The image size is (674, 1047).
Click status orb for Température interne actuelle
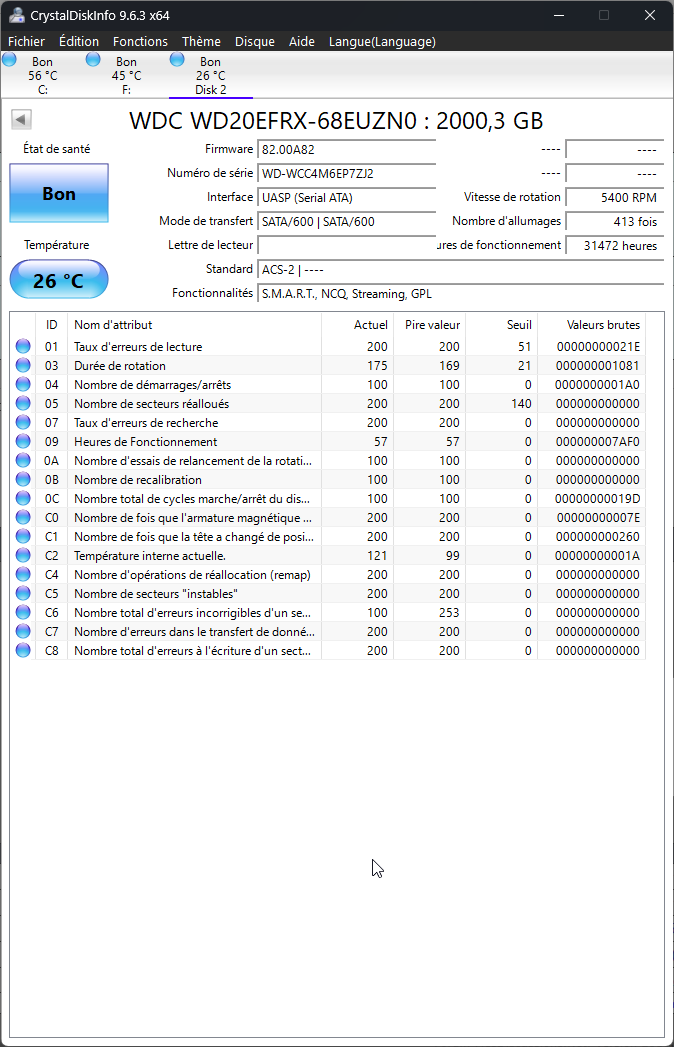22,556
